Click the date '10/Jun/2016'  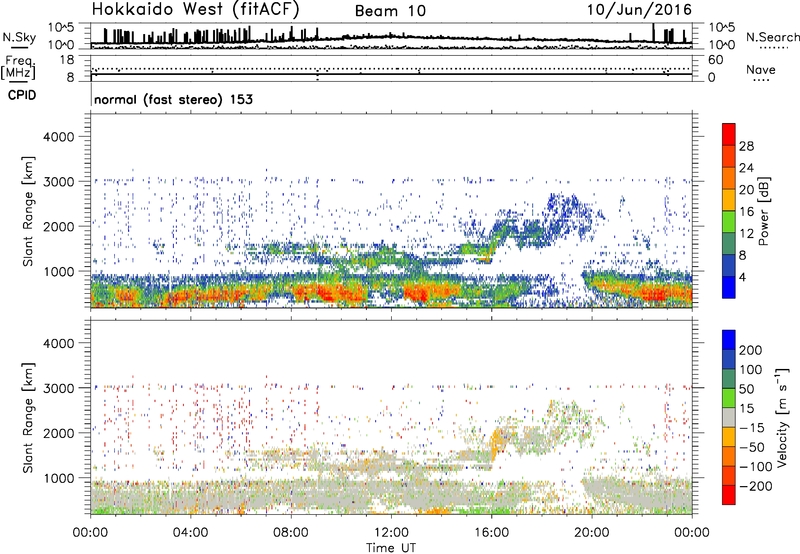point(639,10)
